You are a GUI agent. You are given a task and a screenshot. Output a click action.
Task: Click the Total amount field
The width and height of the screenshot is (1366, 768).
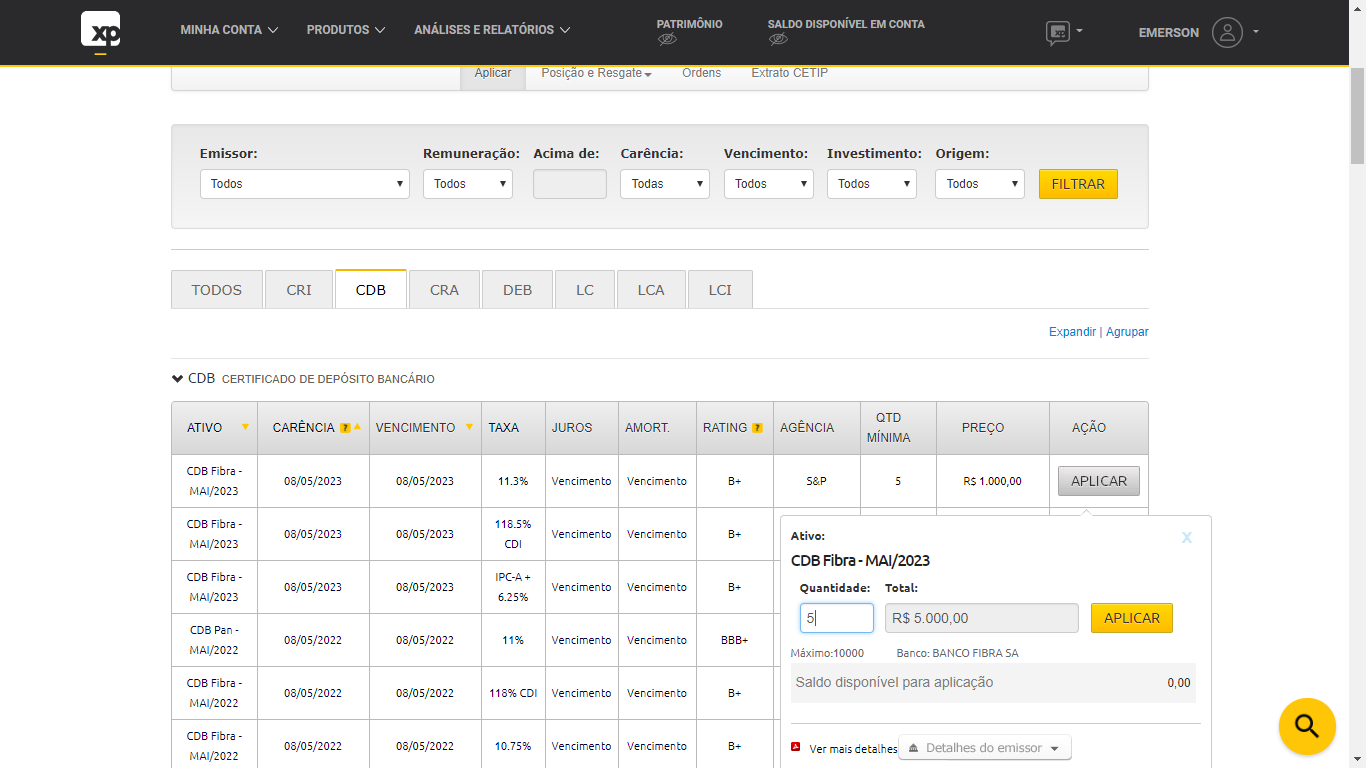click(982, 618)
